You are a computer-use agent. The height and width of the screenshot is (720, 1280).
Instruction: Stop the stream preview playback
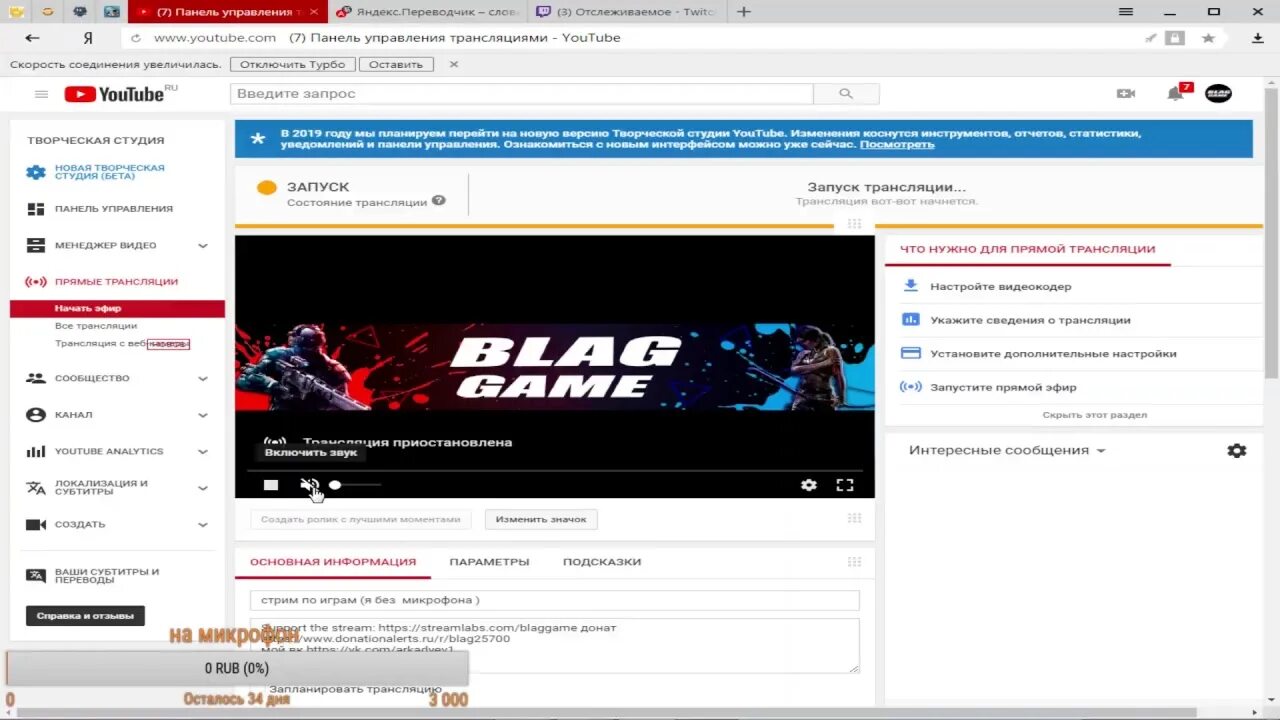point(271,485)
